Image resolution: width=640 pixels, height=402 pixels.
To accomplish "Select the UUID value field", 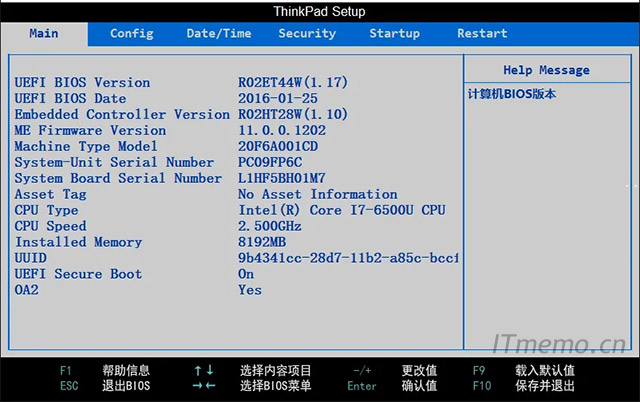I will click(x=348, y=258).
